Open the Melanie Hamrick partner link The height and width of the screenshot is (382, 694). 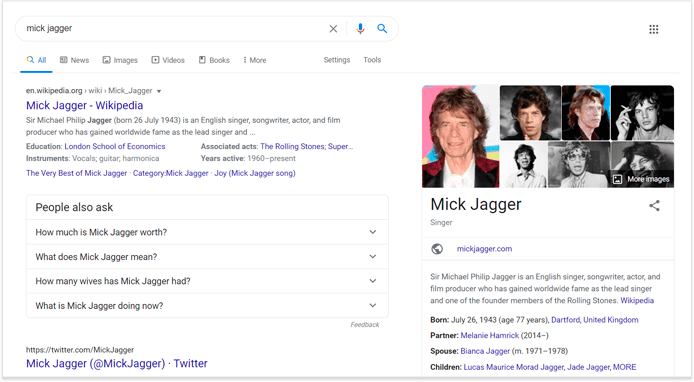[490, 336]
